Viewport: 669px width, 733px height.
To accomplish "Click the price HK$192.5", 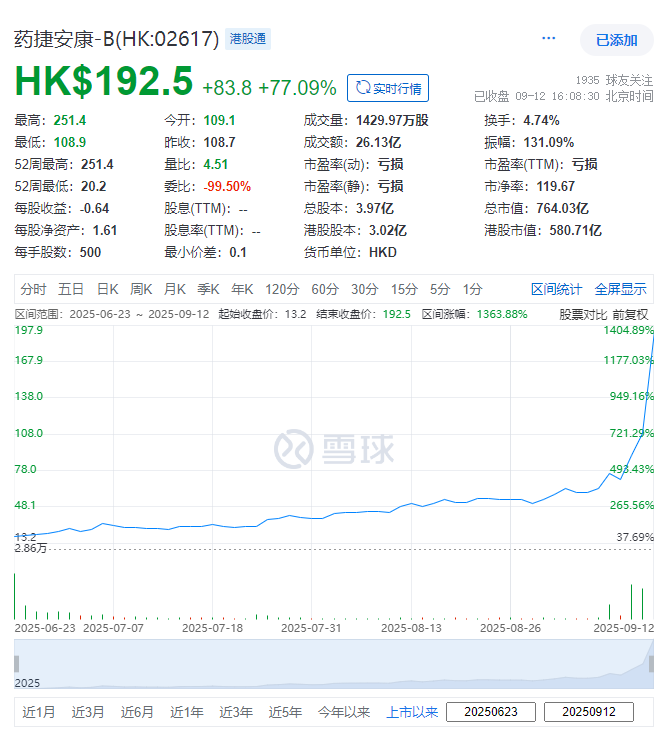I will click(x=104, y=81).
